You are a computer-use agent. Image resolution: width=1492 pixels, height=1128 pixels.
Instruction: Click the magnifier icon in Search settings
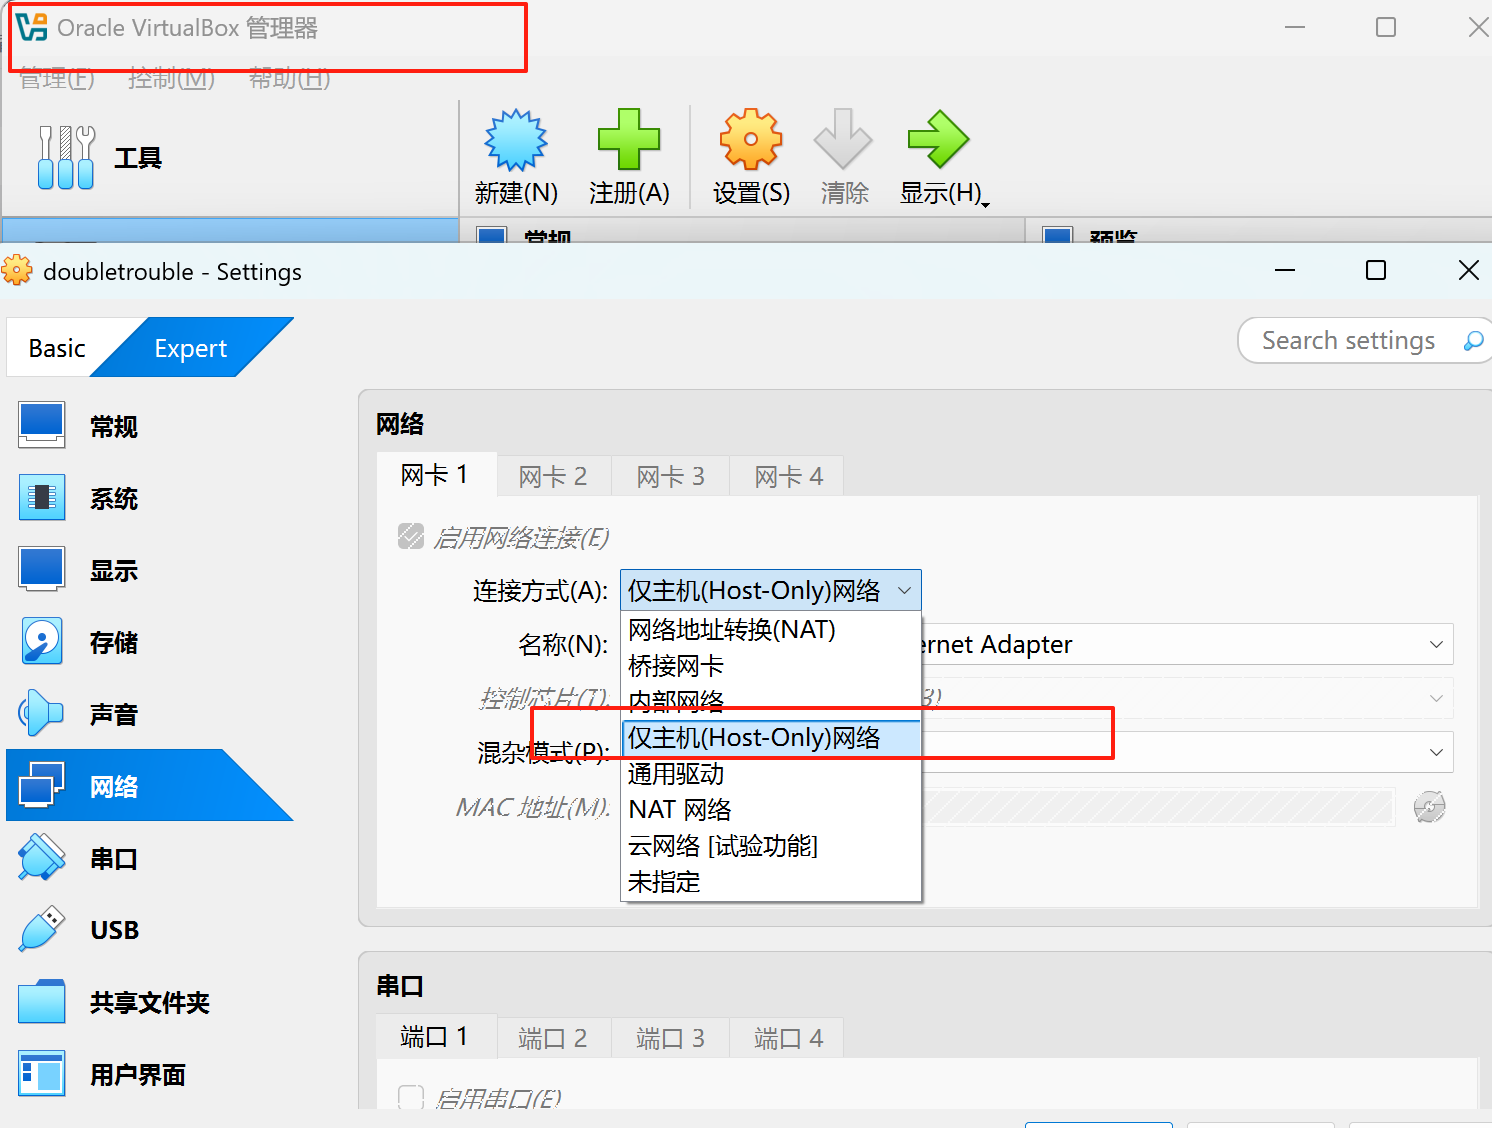click(1472, 341)
